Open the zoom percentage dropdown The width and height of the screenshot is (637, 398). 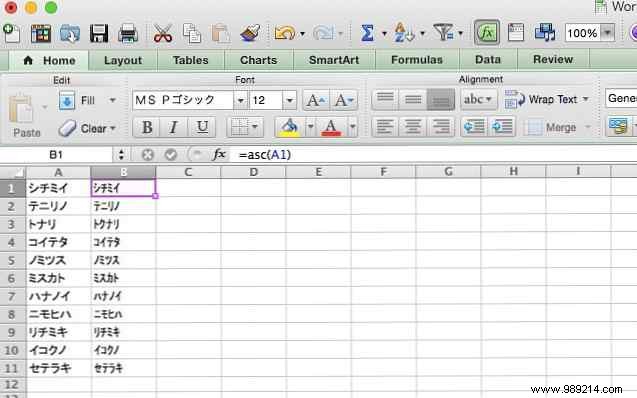[608, 32]
